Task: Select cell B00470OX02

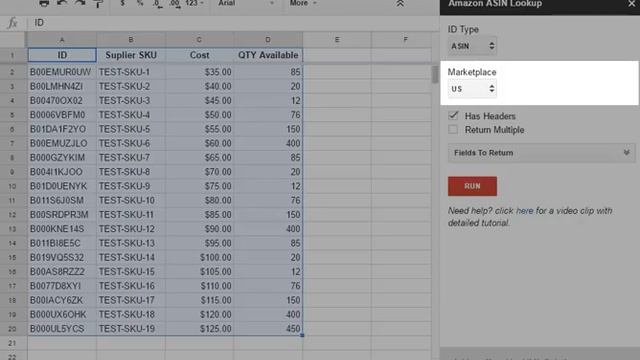Action: (x=62, y=100)
